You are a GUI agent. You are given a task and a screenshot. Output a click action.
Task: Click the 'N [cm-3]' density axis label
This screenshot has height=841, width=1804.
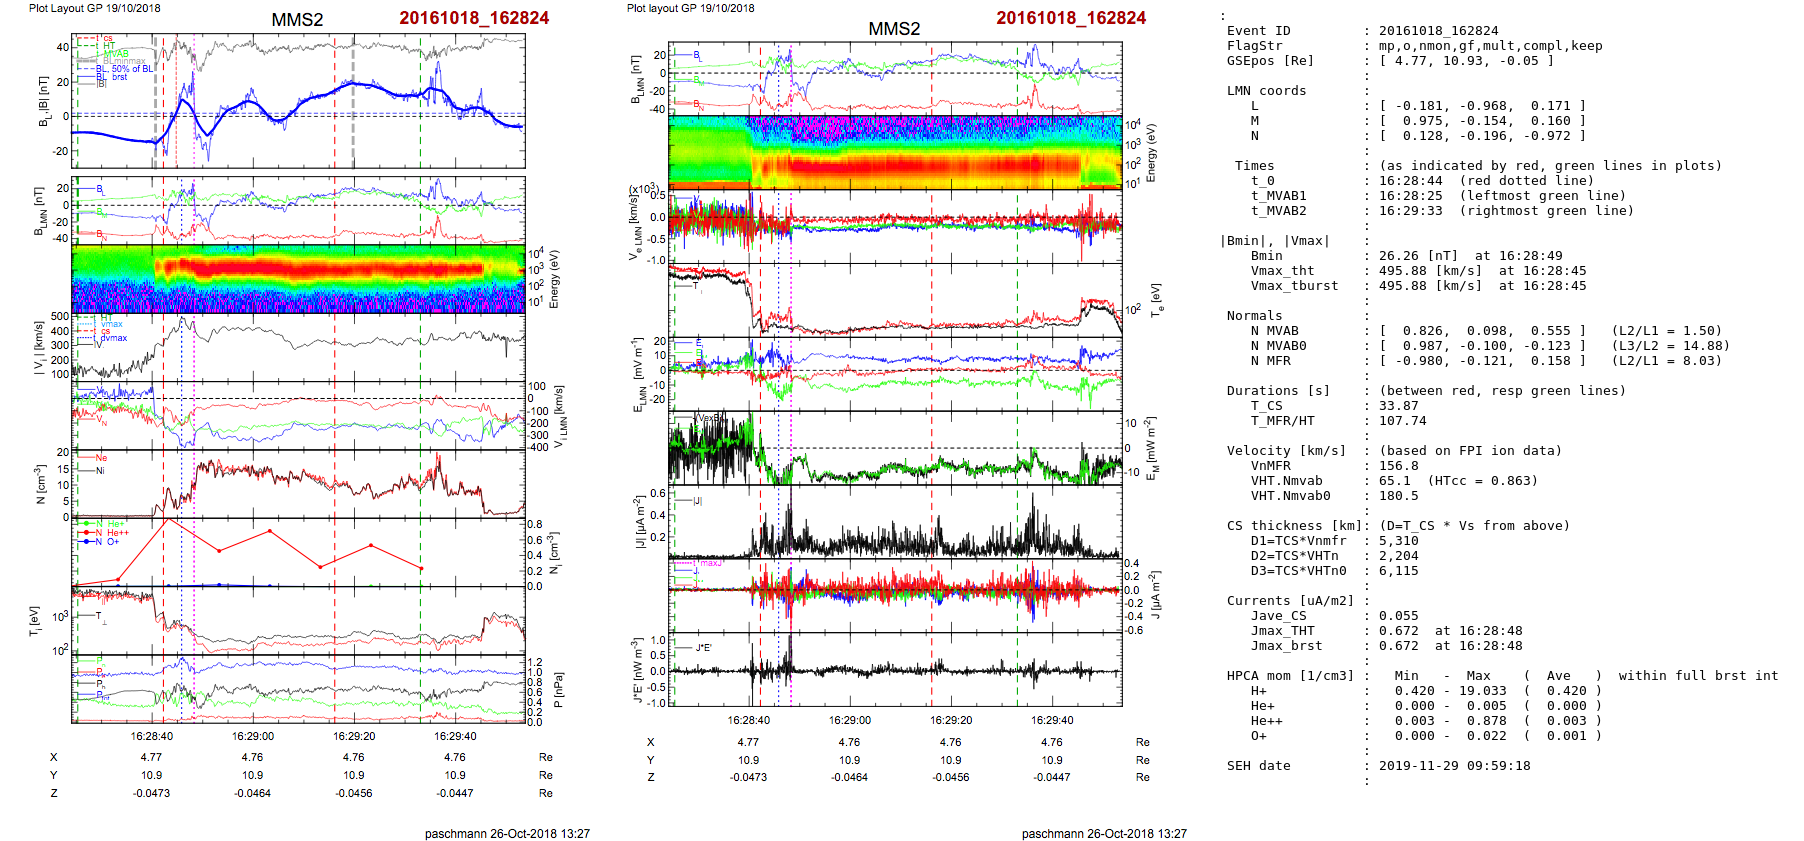(x=41, y=484)
